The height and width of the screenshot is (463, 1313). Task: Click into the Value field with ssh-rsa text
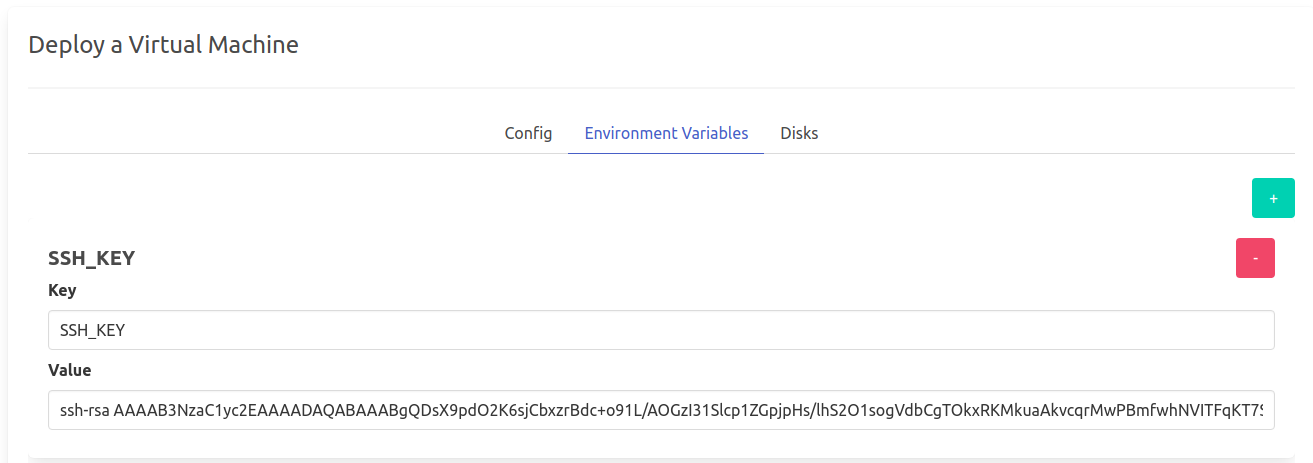point(660,410)
